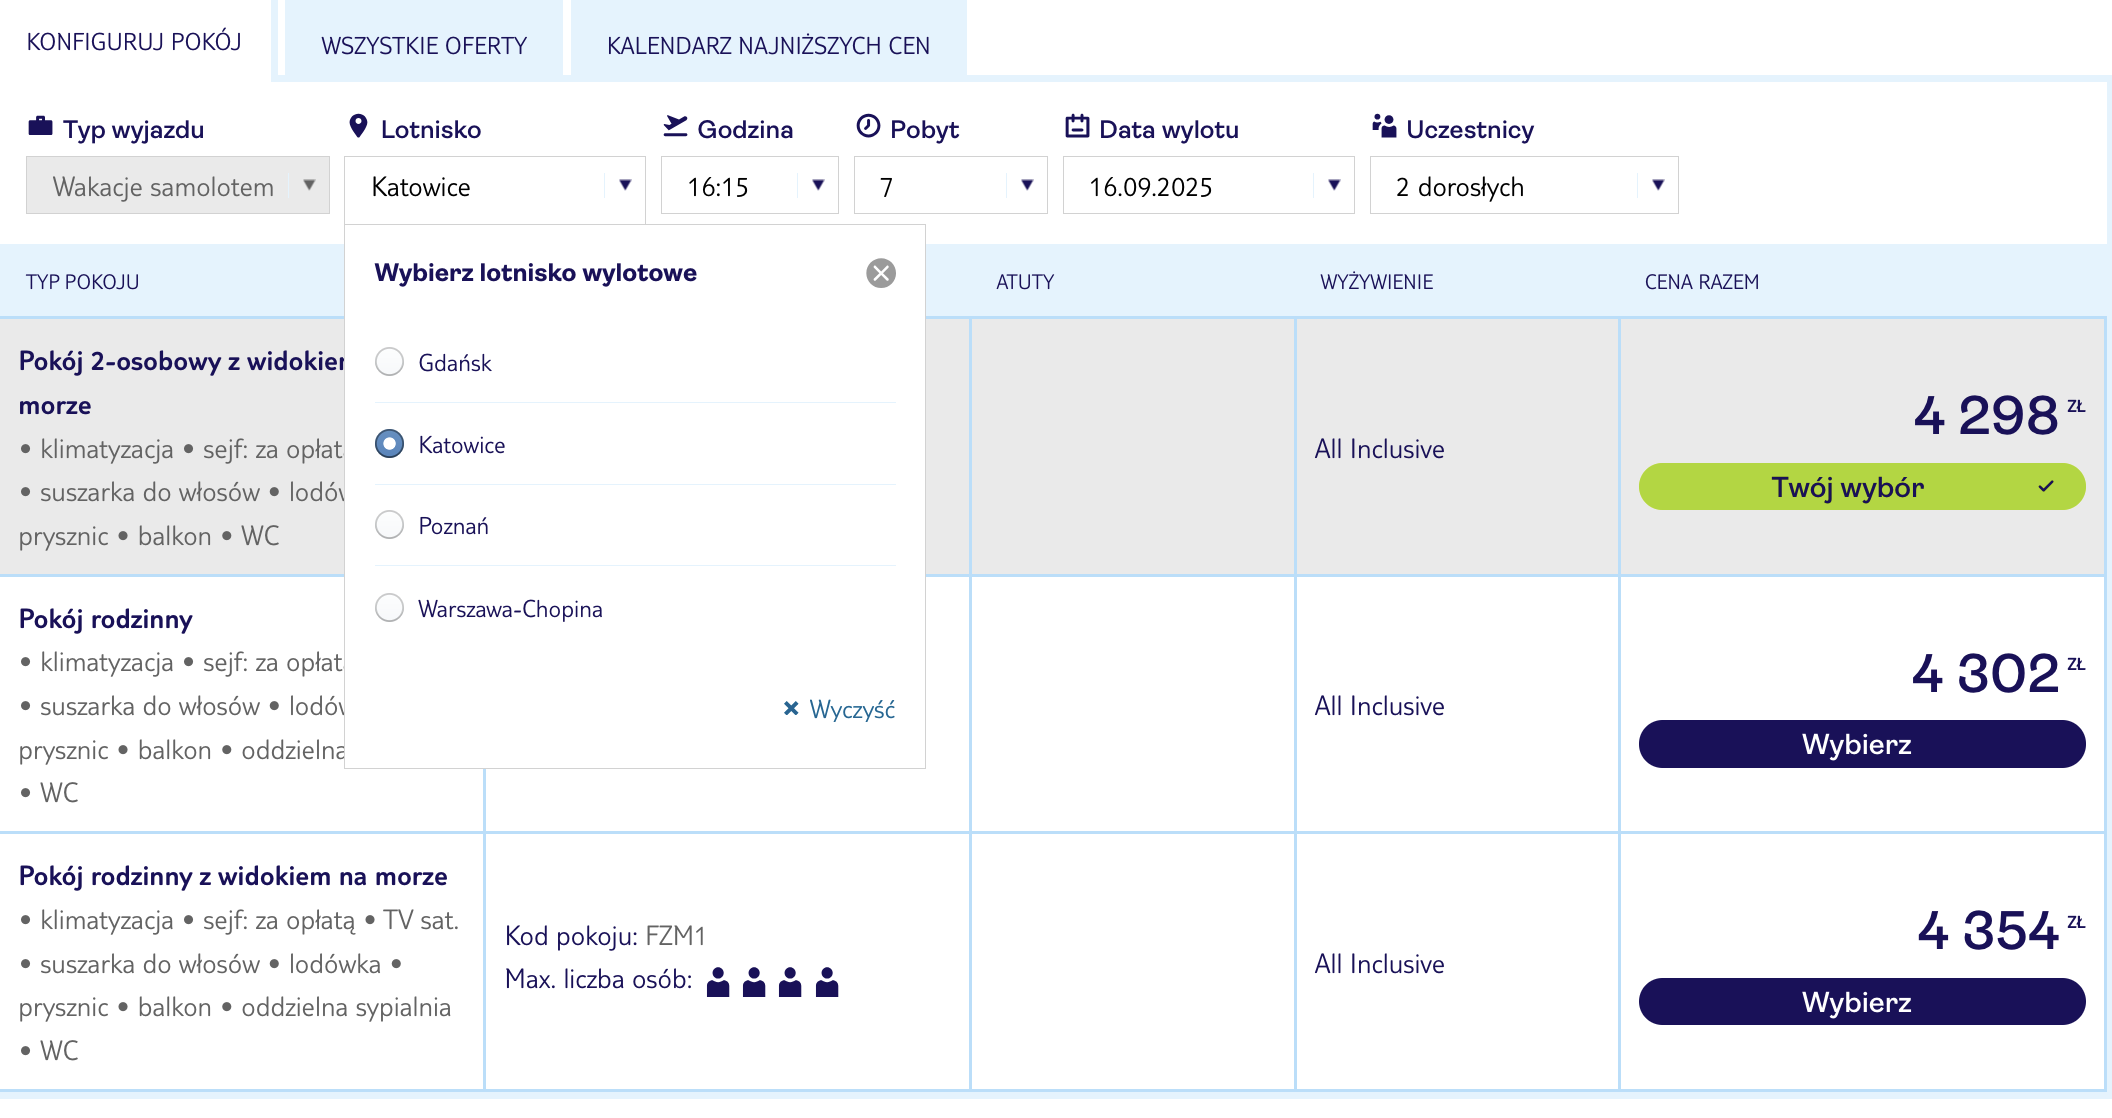Click the price 4 302 zł
This screenshot has height=1118, width=2112.
click(x=1998, y=672)
